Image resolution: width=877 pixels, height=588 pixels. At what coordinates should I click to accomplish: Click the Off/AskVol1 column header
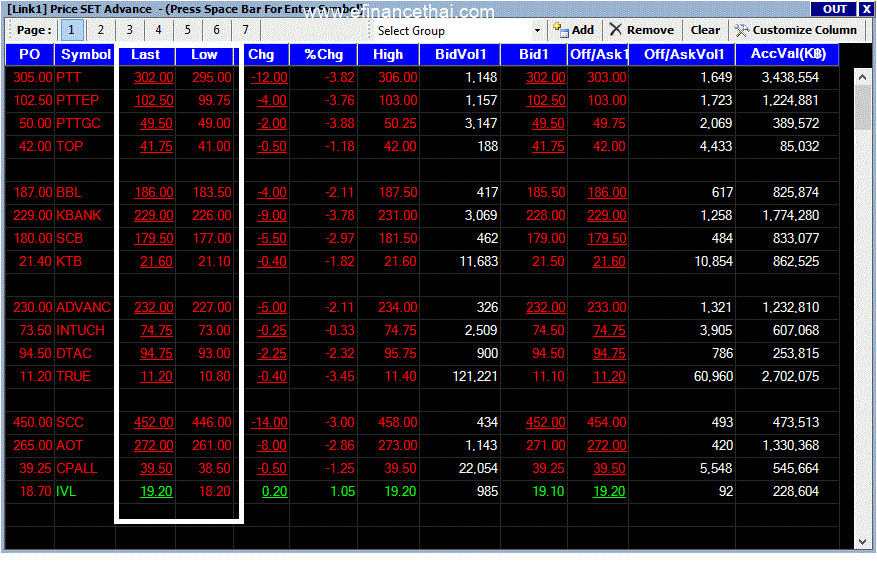[x=683, y=54]
